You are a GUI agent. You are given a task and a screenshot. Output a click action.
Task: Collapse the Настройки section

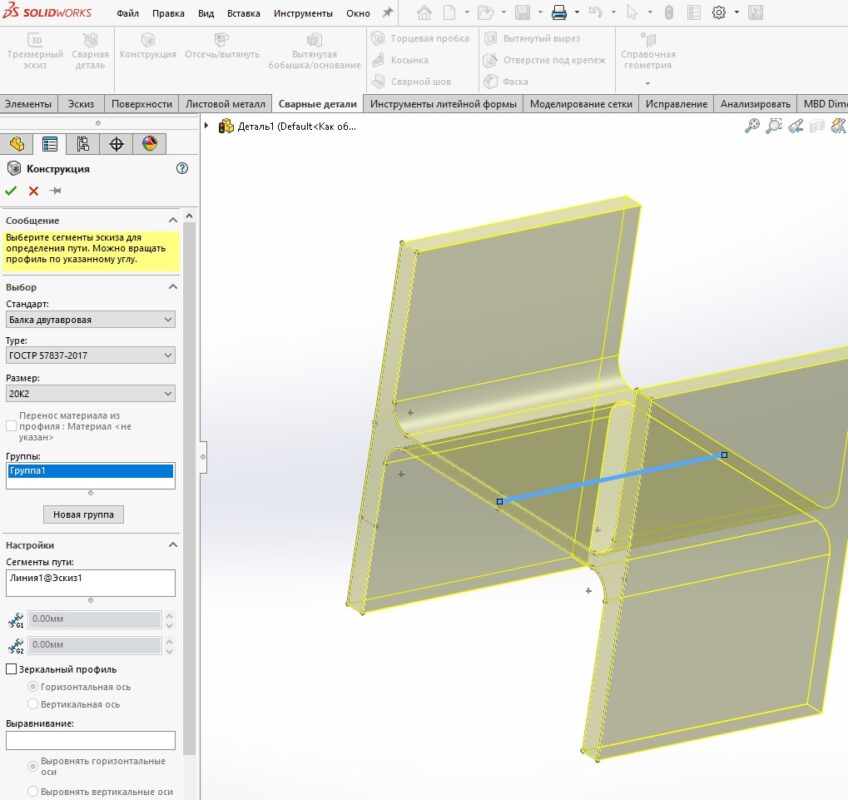coord(173,545)
